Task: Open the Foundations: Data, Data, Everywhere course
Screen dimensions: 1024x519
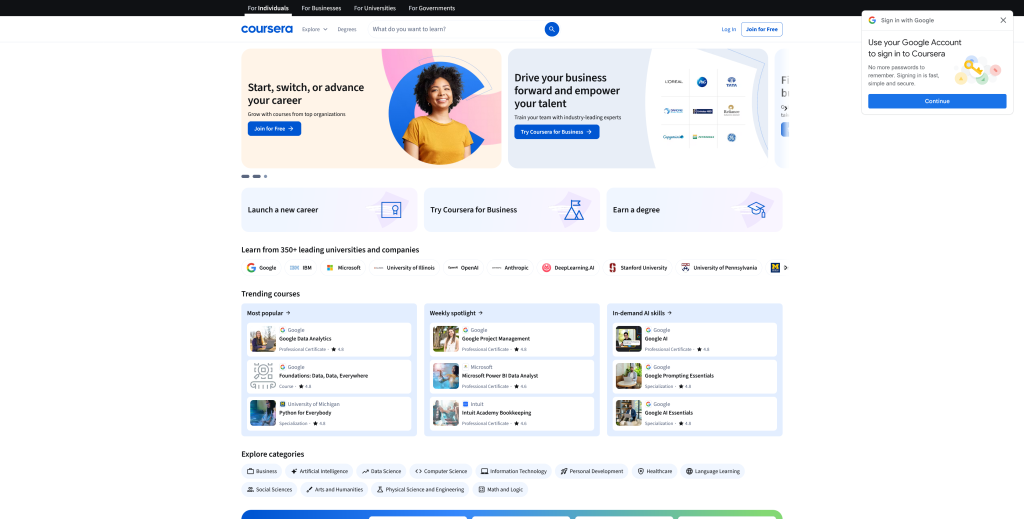Action: [x=329, y=377]
